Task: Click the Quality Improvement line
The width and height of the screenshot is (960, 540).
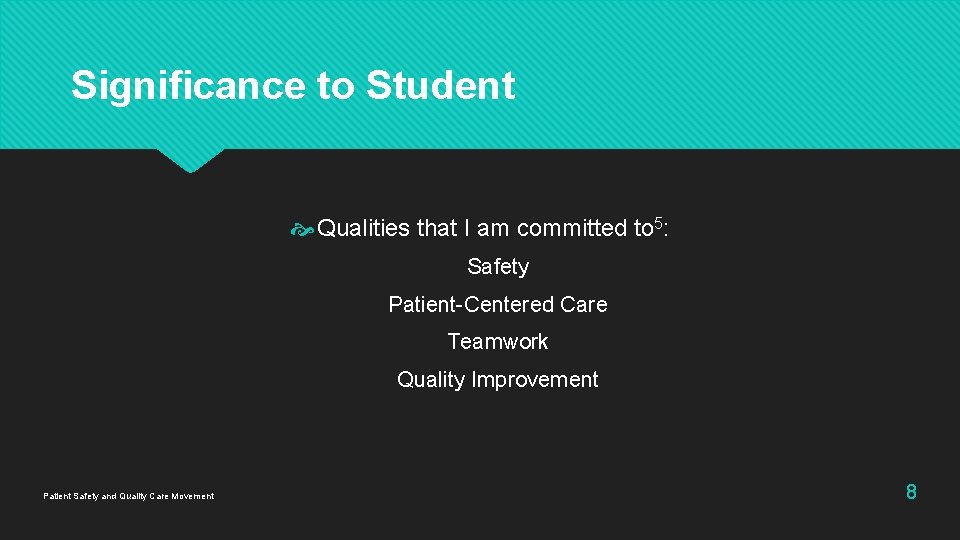Action: 498,380
